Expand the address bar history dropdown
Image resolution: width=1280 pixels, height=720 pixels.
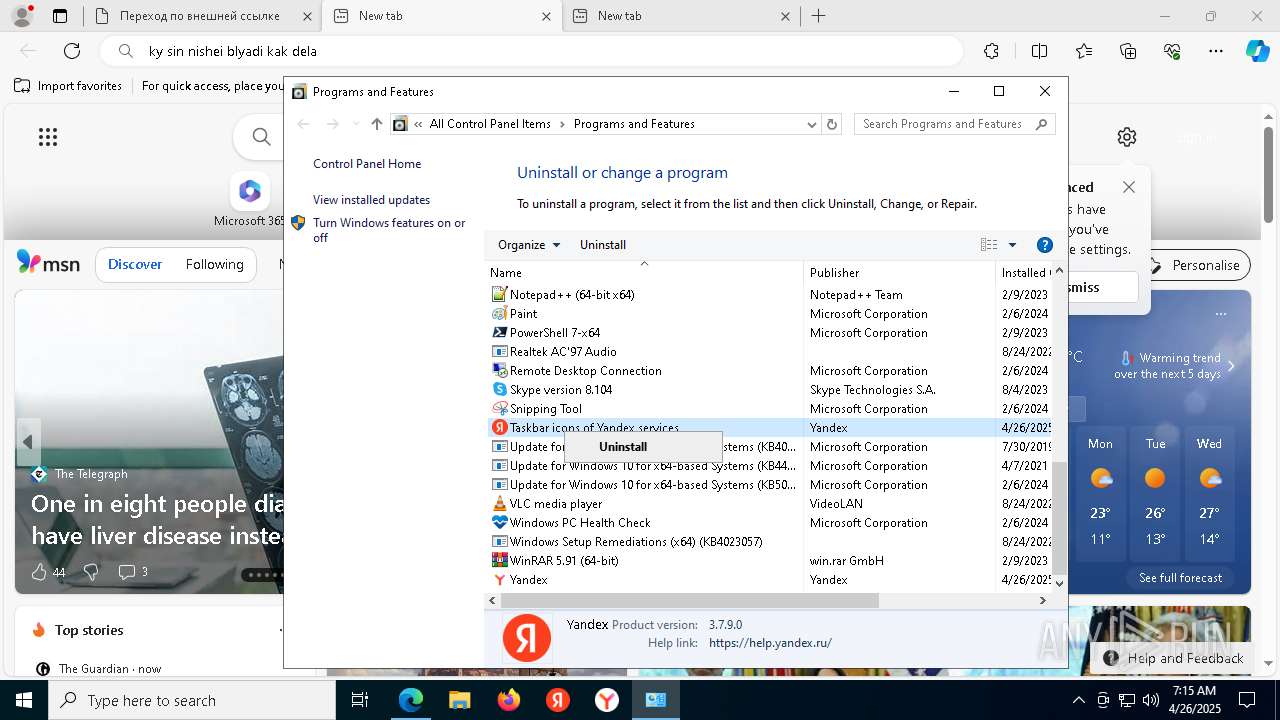(x=812, y=124)
